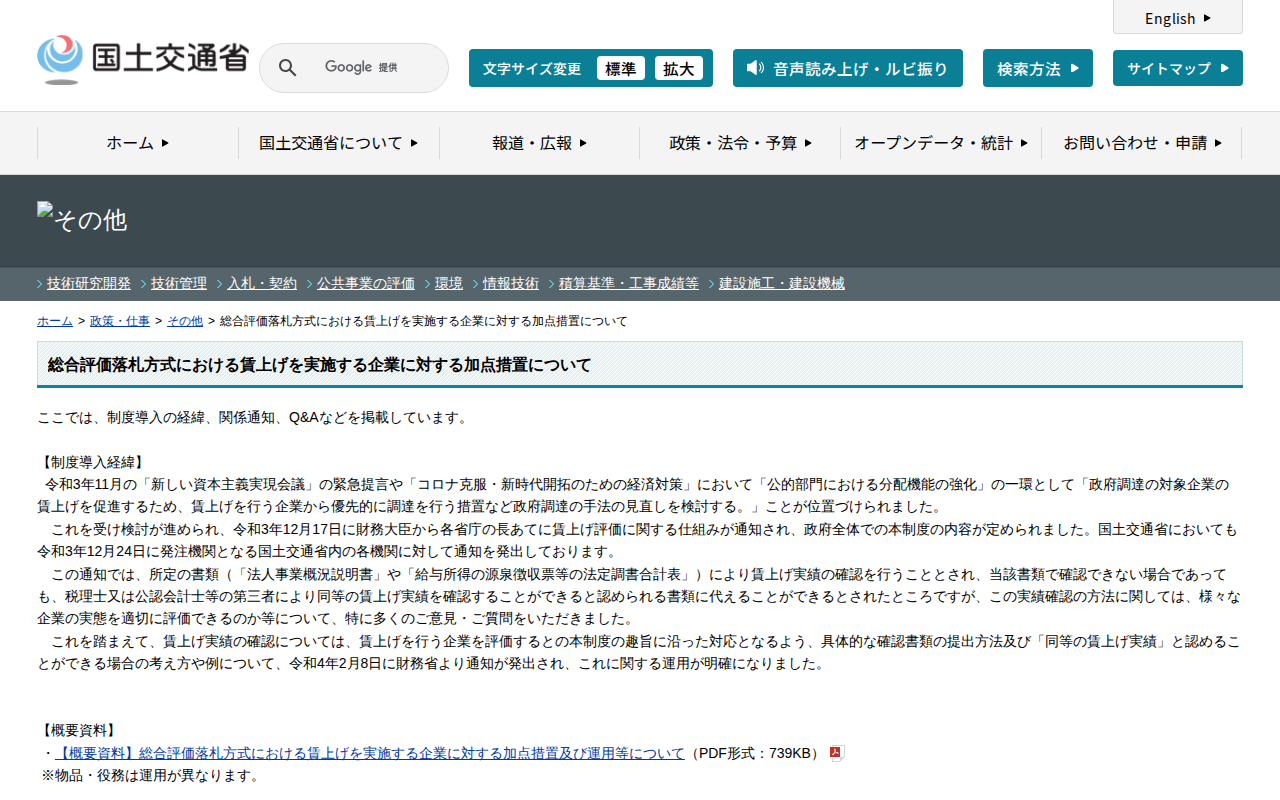
Task: Go to 環境 section
Action: coord(449,283)
